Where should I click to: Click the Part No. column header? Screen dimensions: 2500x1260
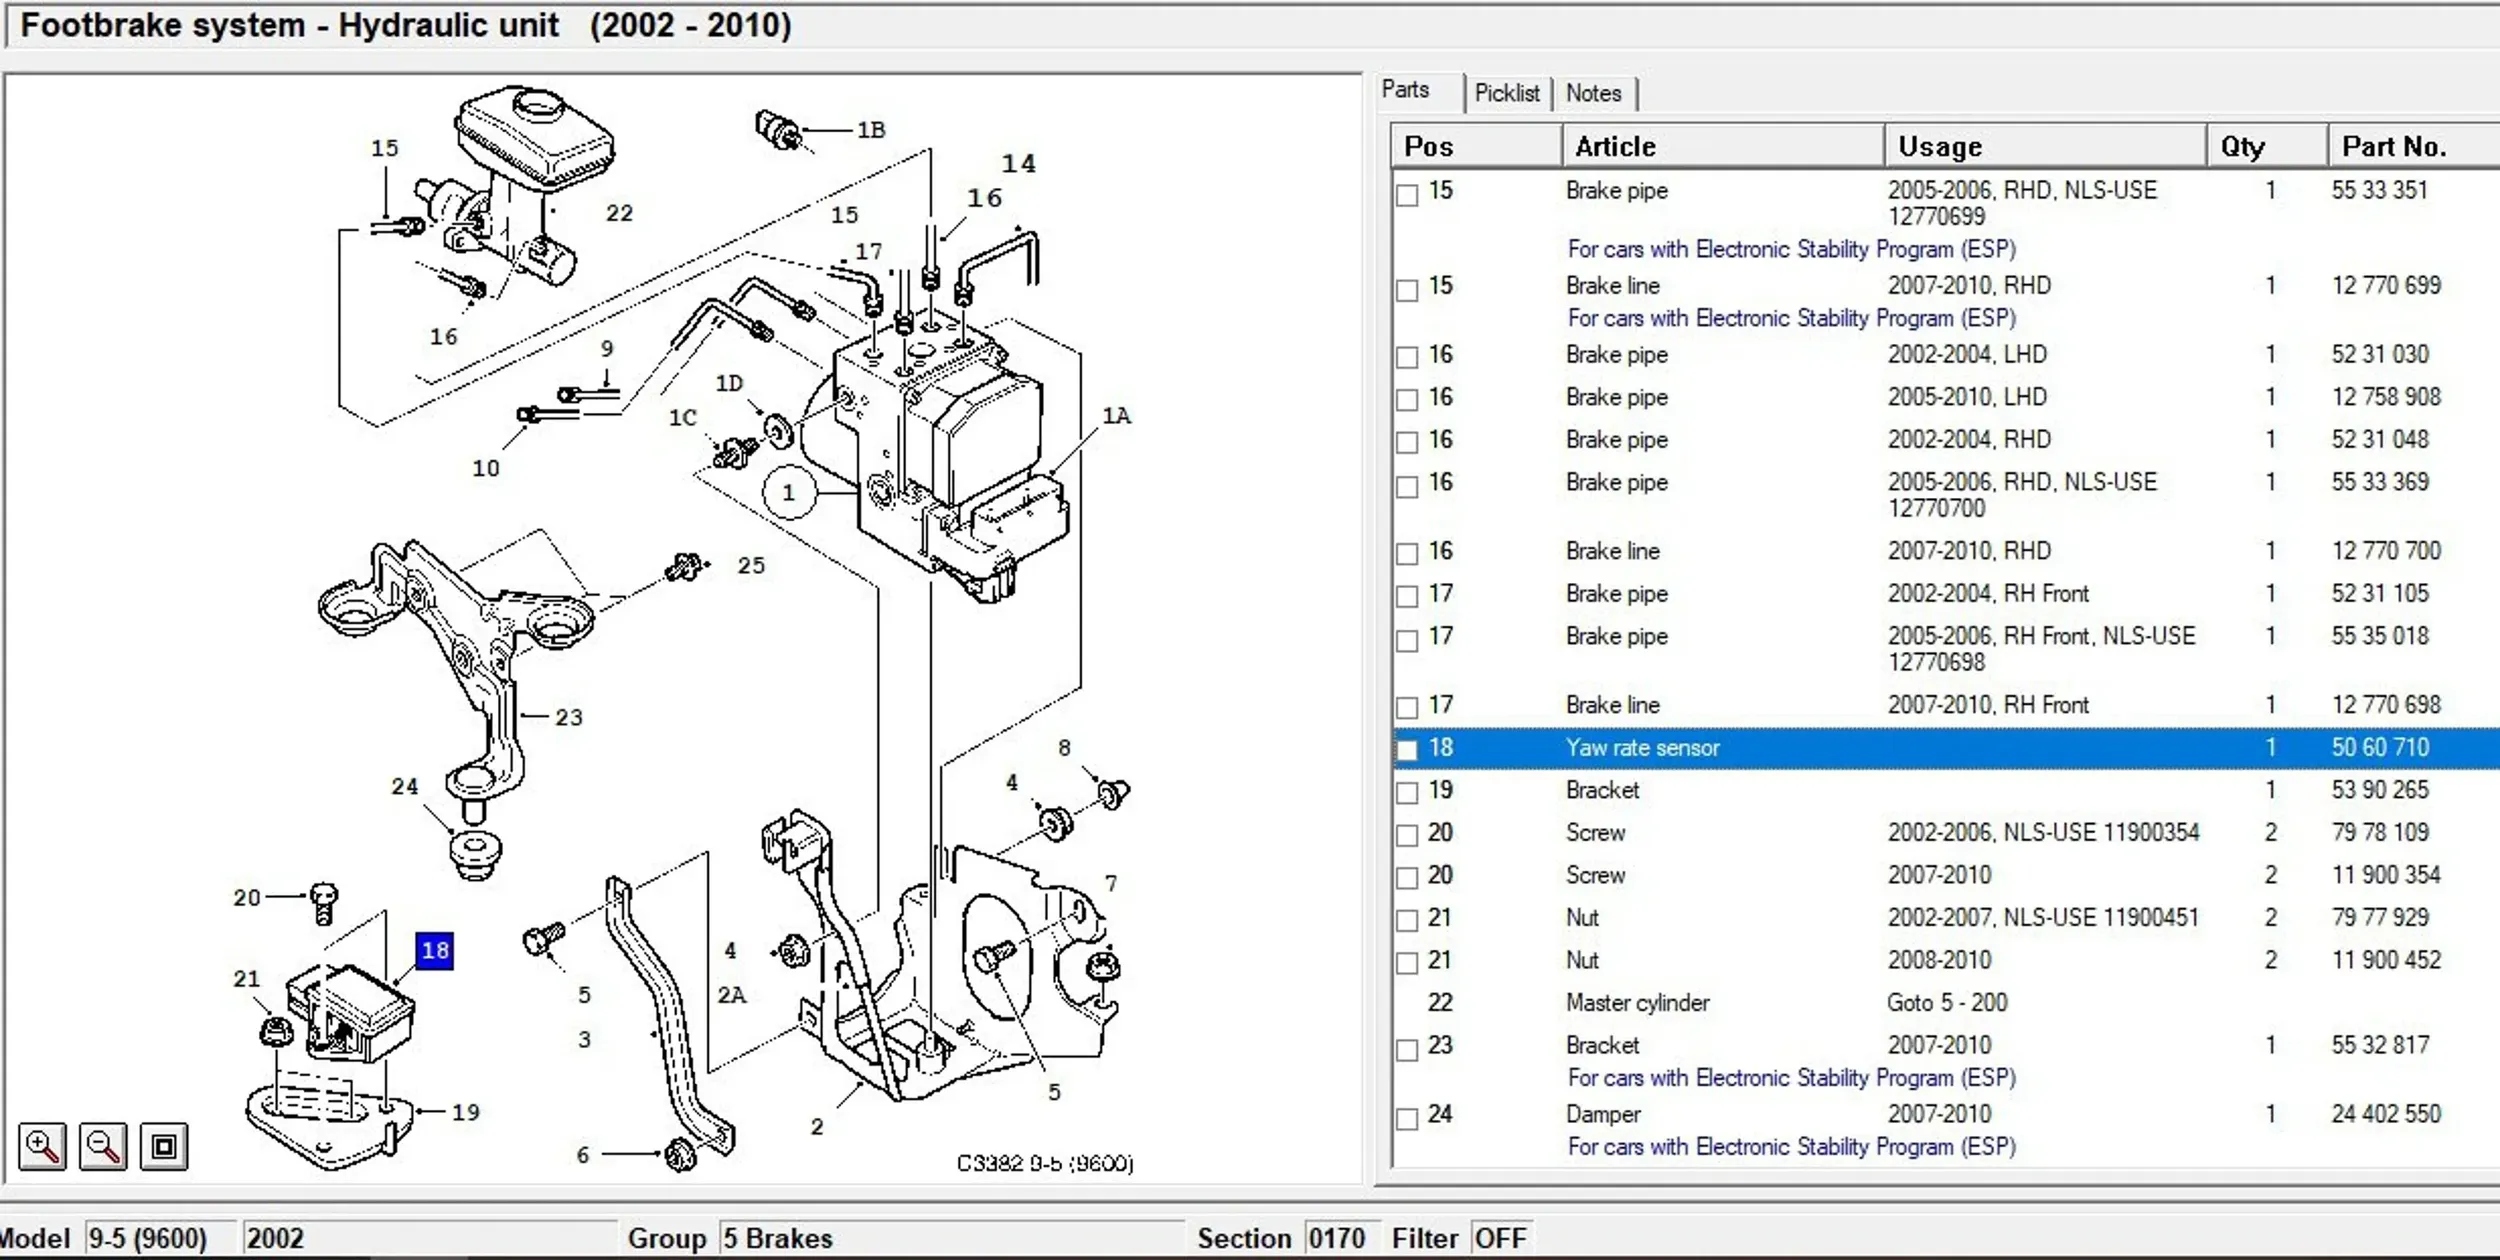click(x=2414, y=146)
